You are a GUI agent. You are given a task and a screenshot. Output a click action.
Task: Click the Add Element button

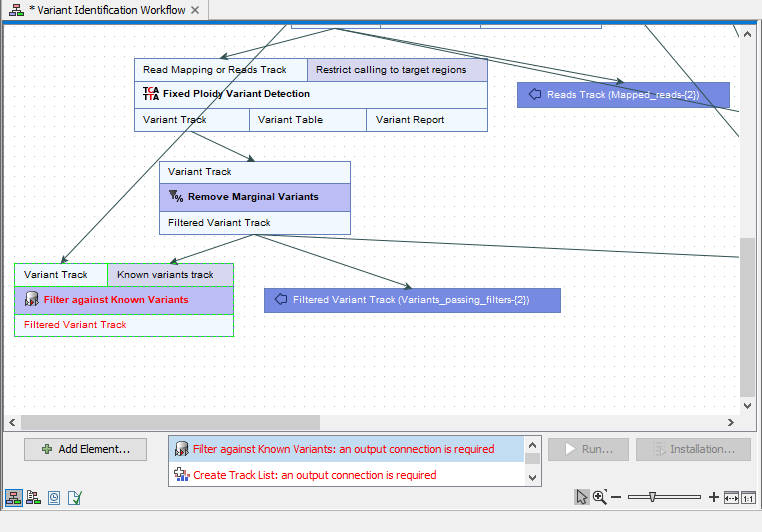pyautogui.click(x=85, y=449)
